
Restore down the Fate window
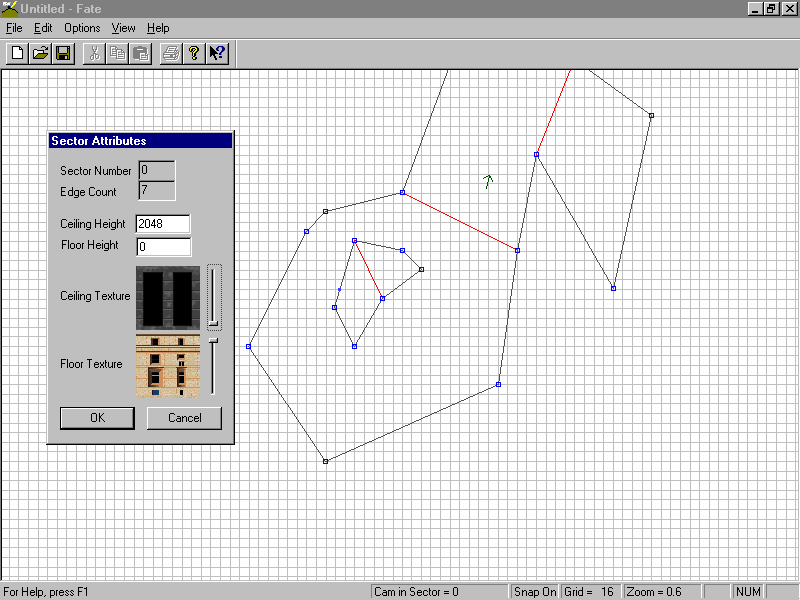(771, 9)
